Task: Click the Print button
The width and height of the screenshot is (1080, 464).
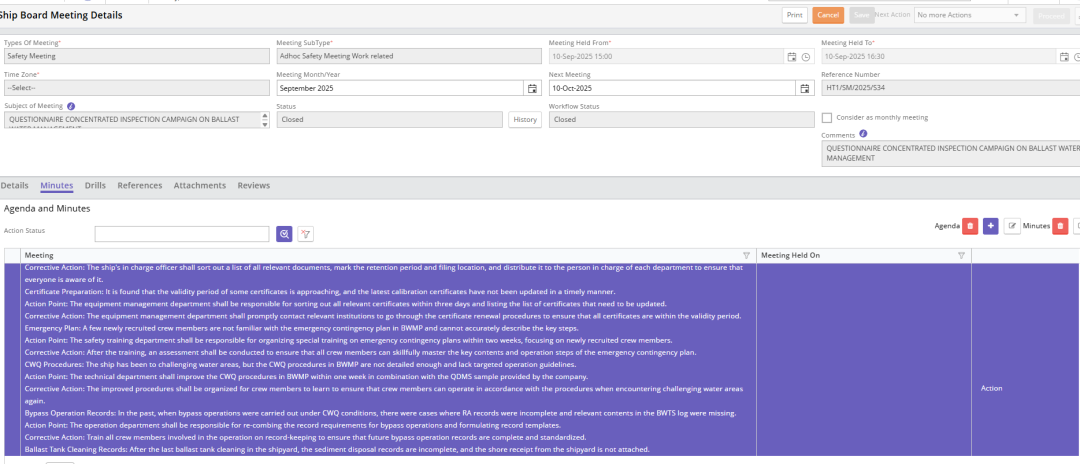Action: pyautogui.click(x=795, y=15)
